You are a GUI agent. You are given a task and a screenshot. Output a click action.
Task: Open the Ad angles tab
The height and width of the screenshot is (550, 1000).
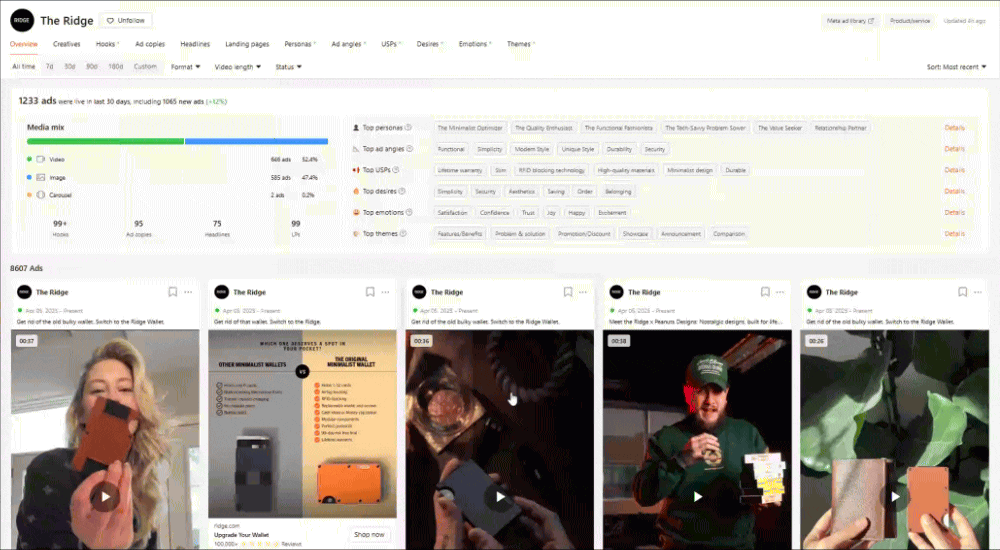pyautogui.click(x=348, y=44)
